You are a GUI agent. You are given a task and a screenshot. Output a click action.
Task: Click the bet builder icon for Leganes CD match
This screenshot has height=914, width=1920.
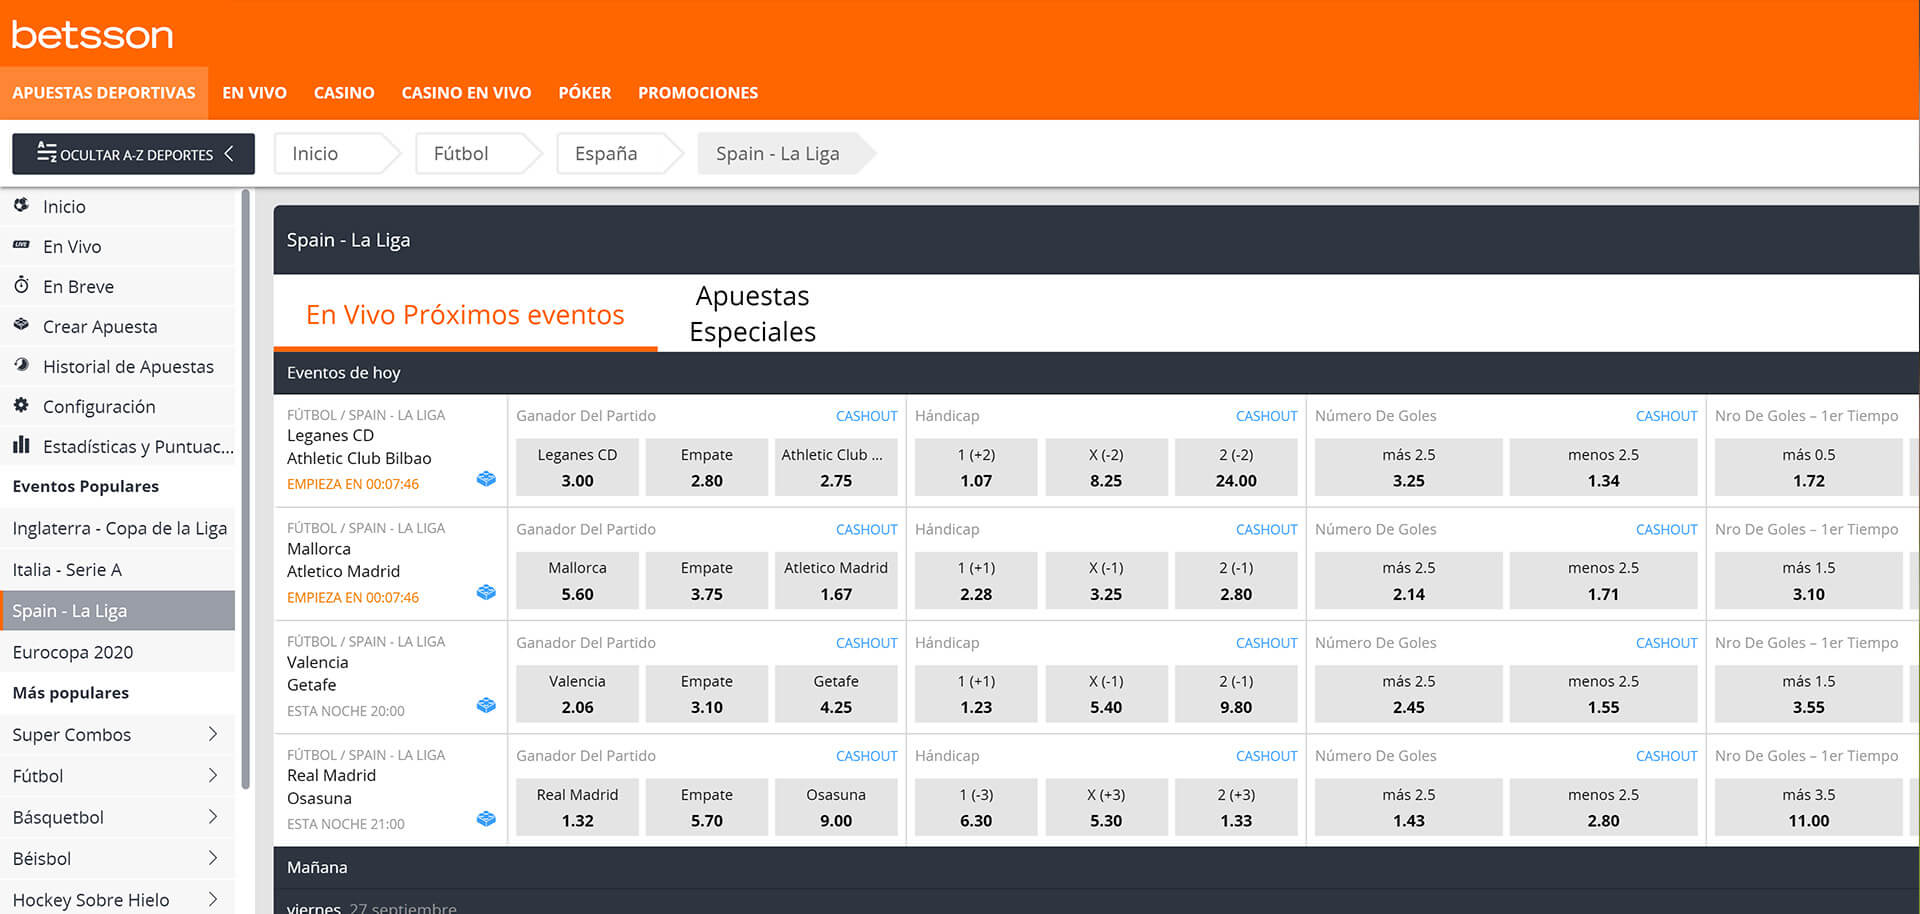486,479
